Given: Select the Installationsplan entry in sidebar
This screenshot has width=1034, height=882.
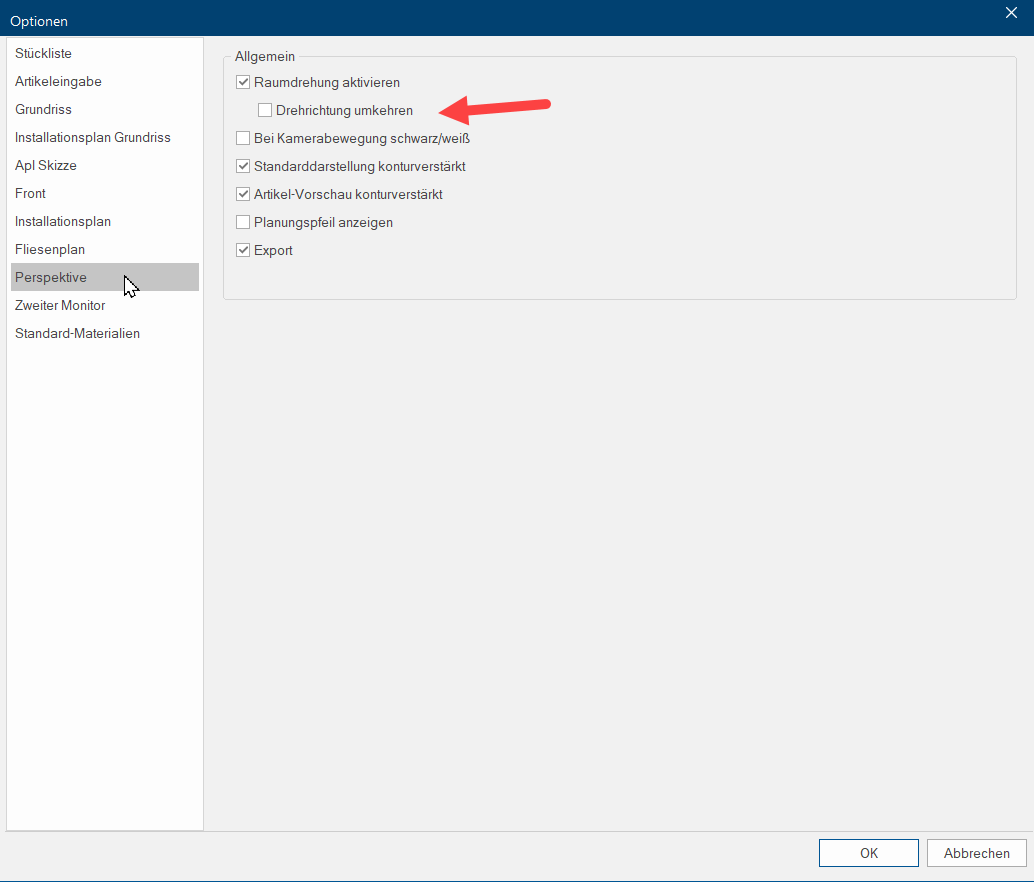Looking at the screenshot, I should (62, 221).
